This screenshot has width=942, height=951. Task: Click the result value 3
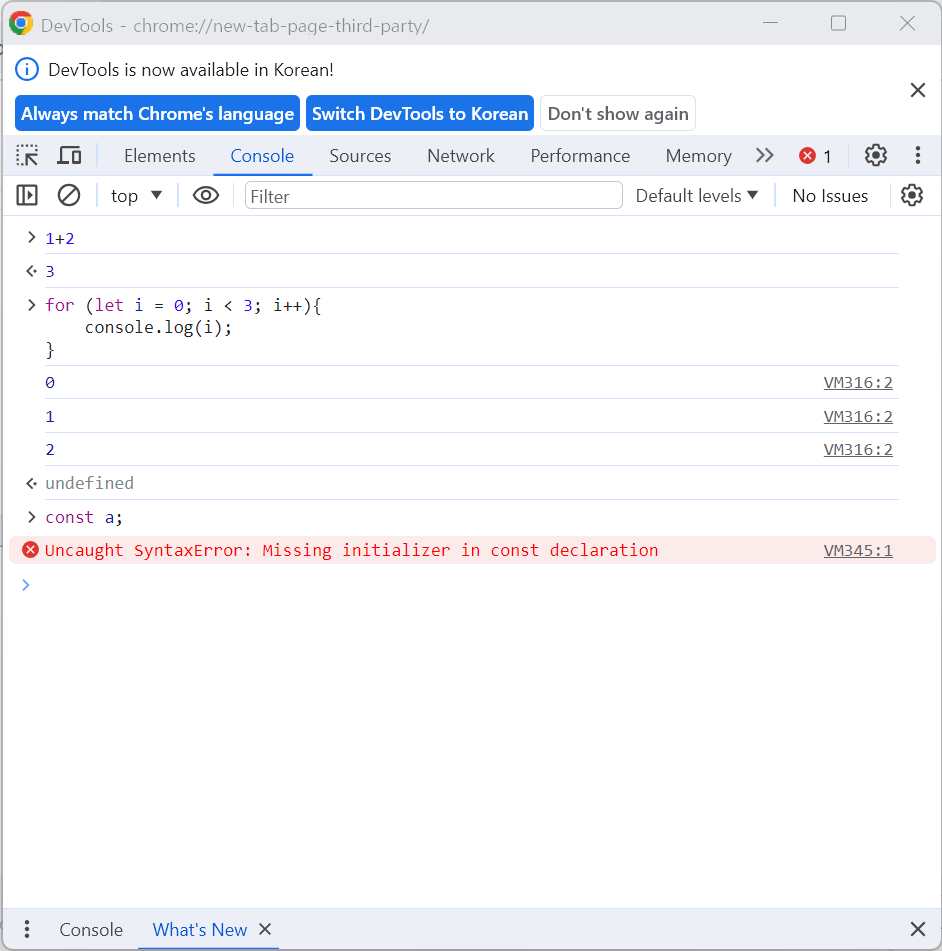point(50,272)
